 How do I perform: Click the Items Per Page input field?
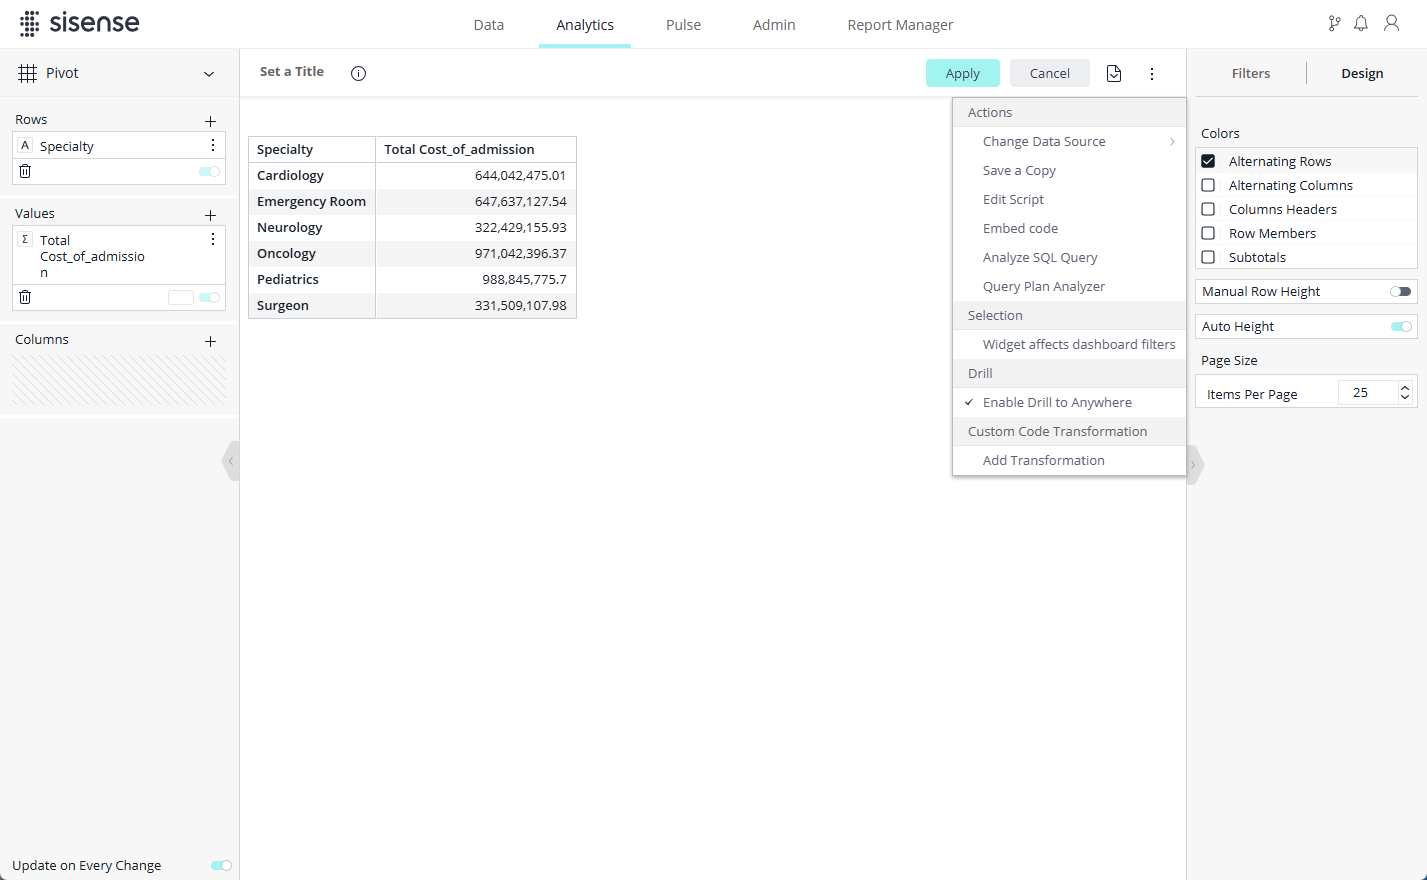click(1365, 393)
